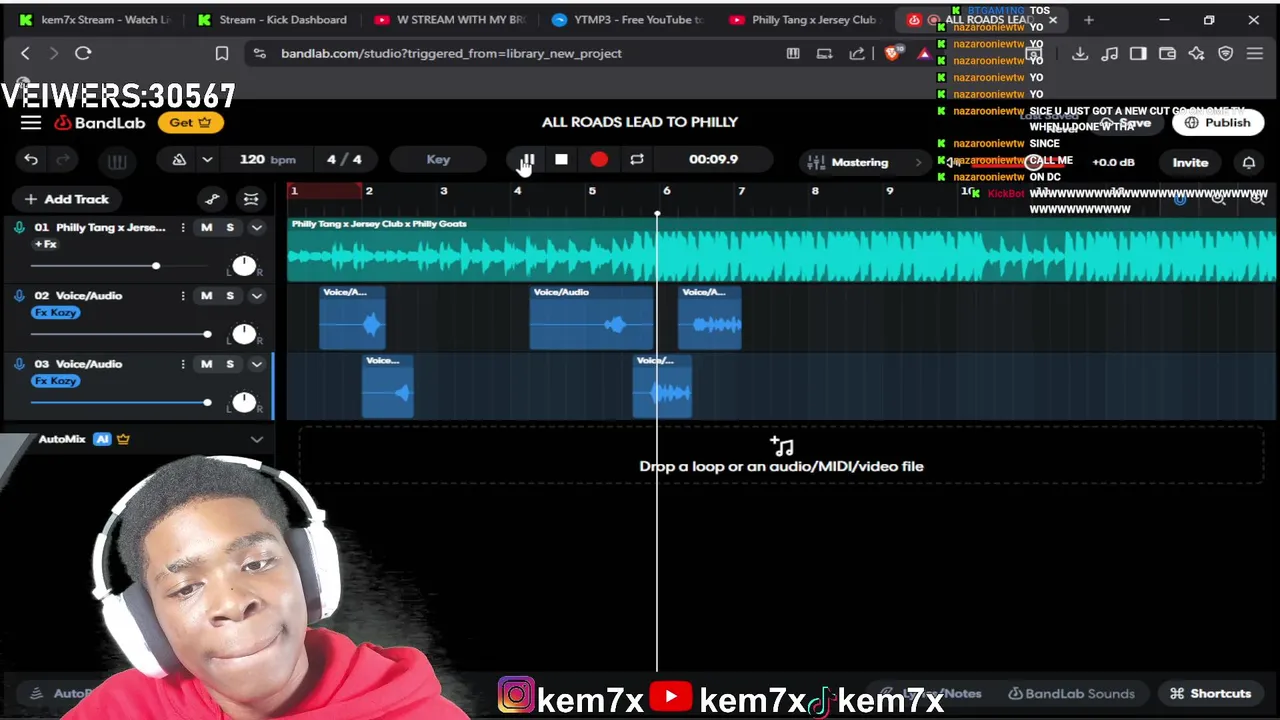
Task: Solo track 01 Philly Tang
Action: (230, 228)
